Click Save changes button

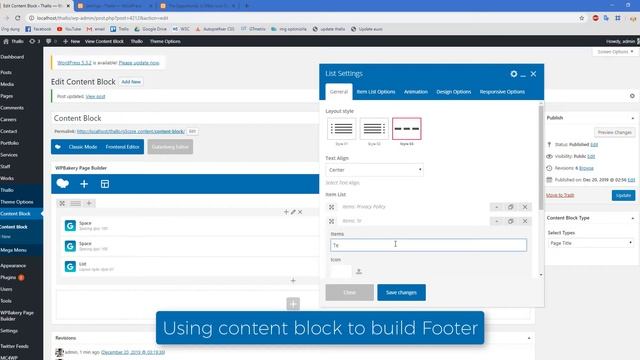[401, 293]
